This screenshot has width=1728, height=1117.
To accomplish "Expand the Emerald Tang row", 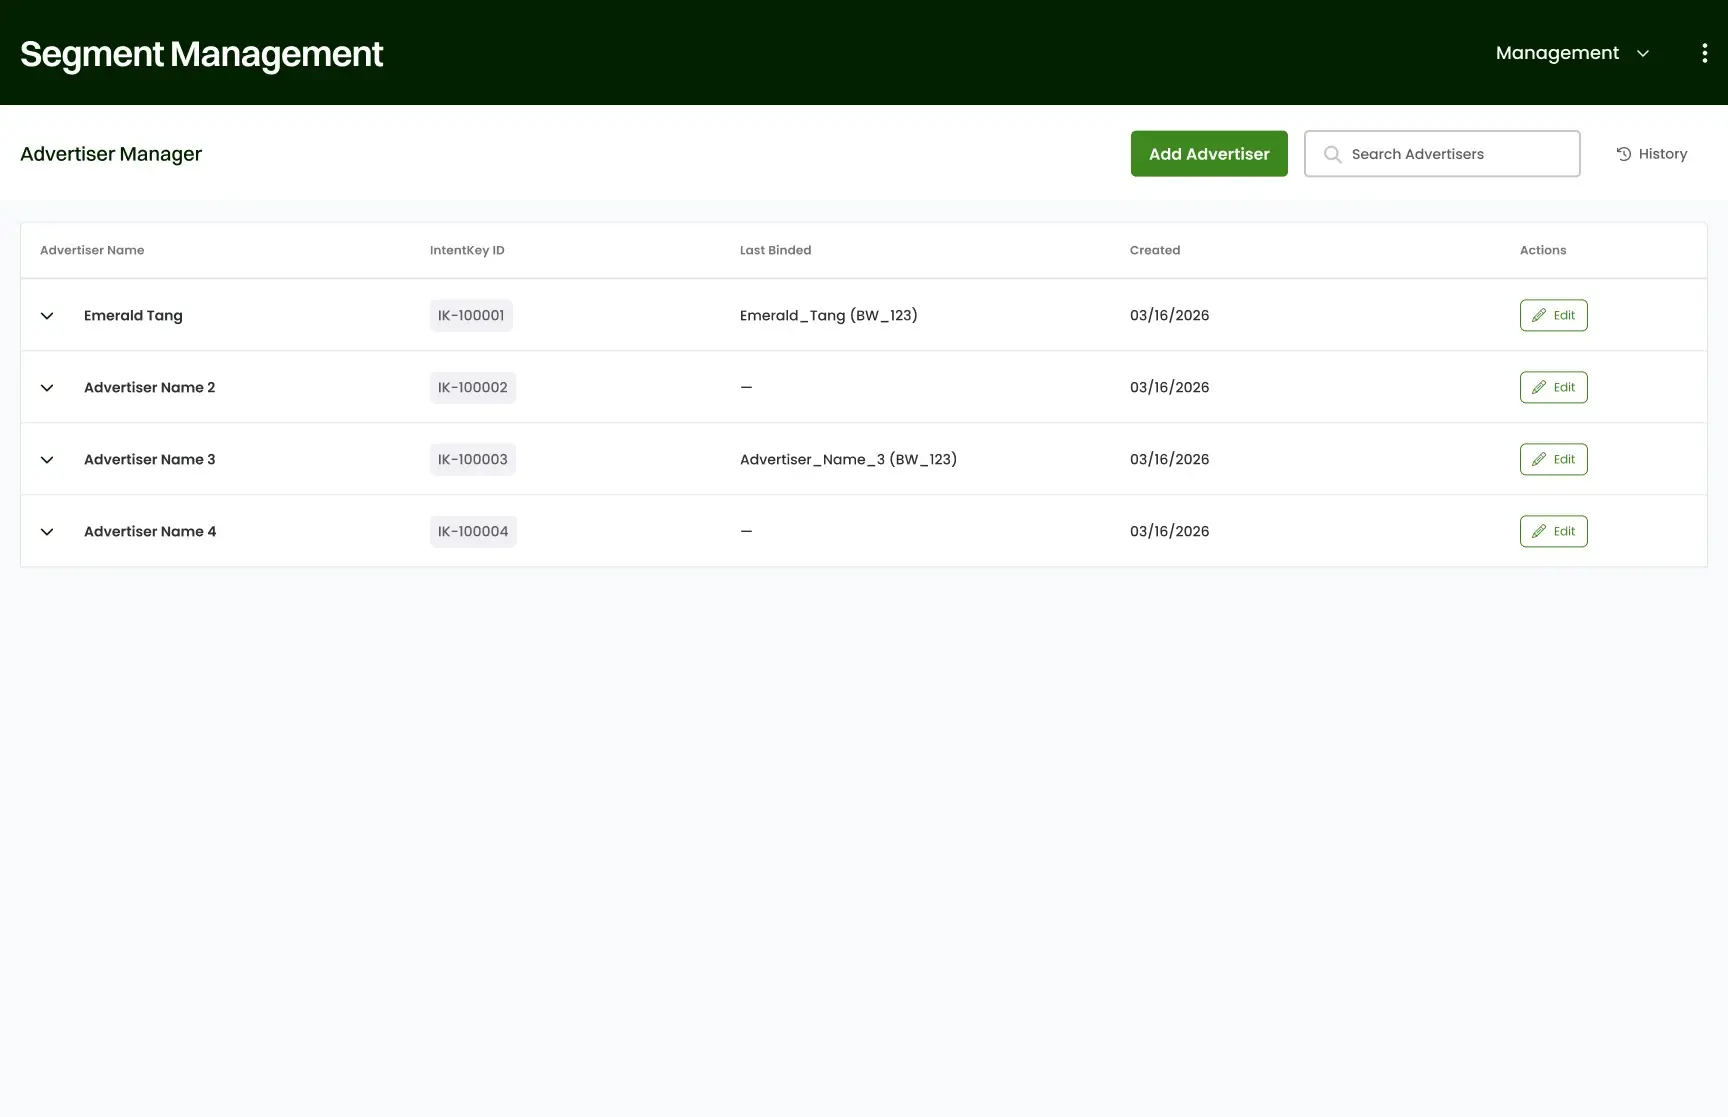I will click(47, 315).
